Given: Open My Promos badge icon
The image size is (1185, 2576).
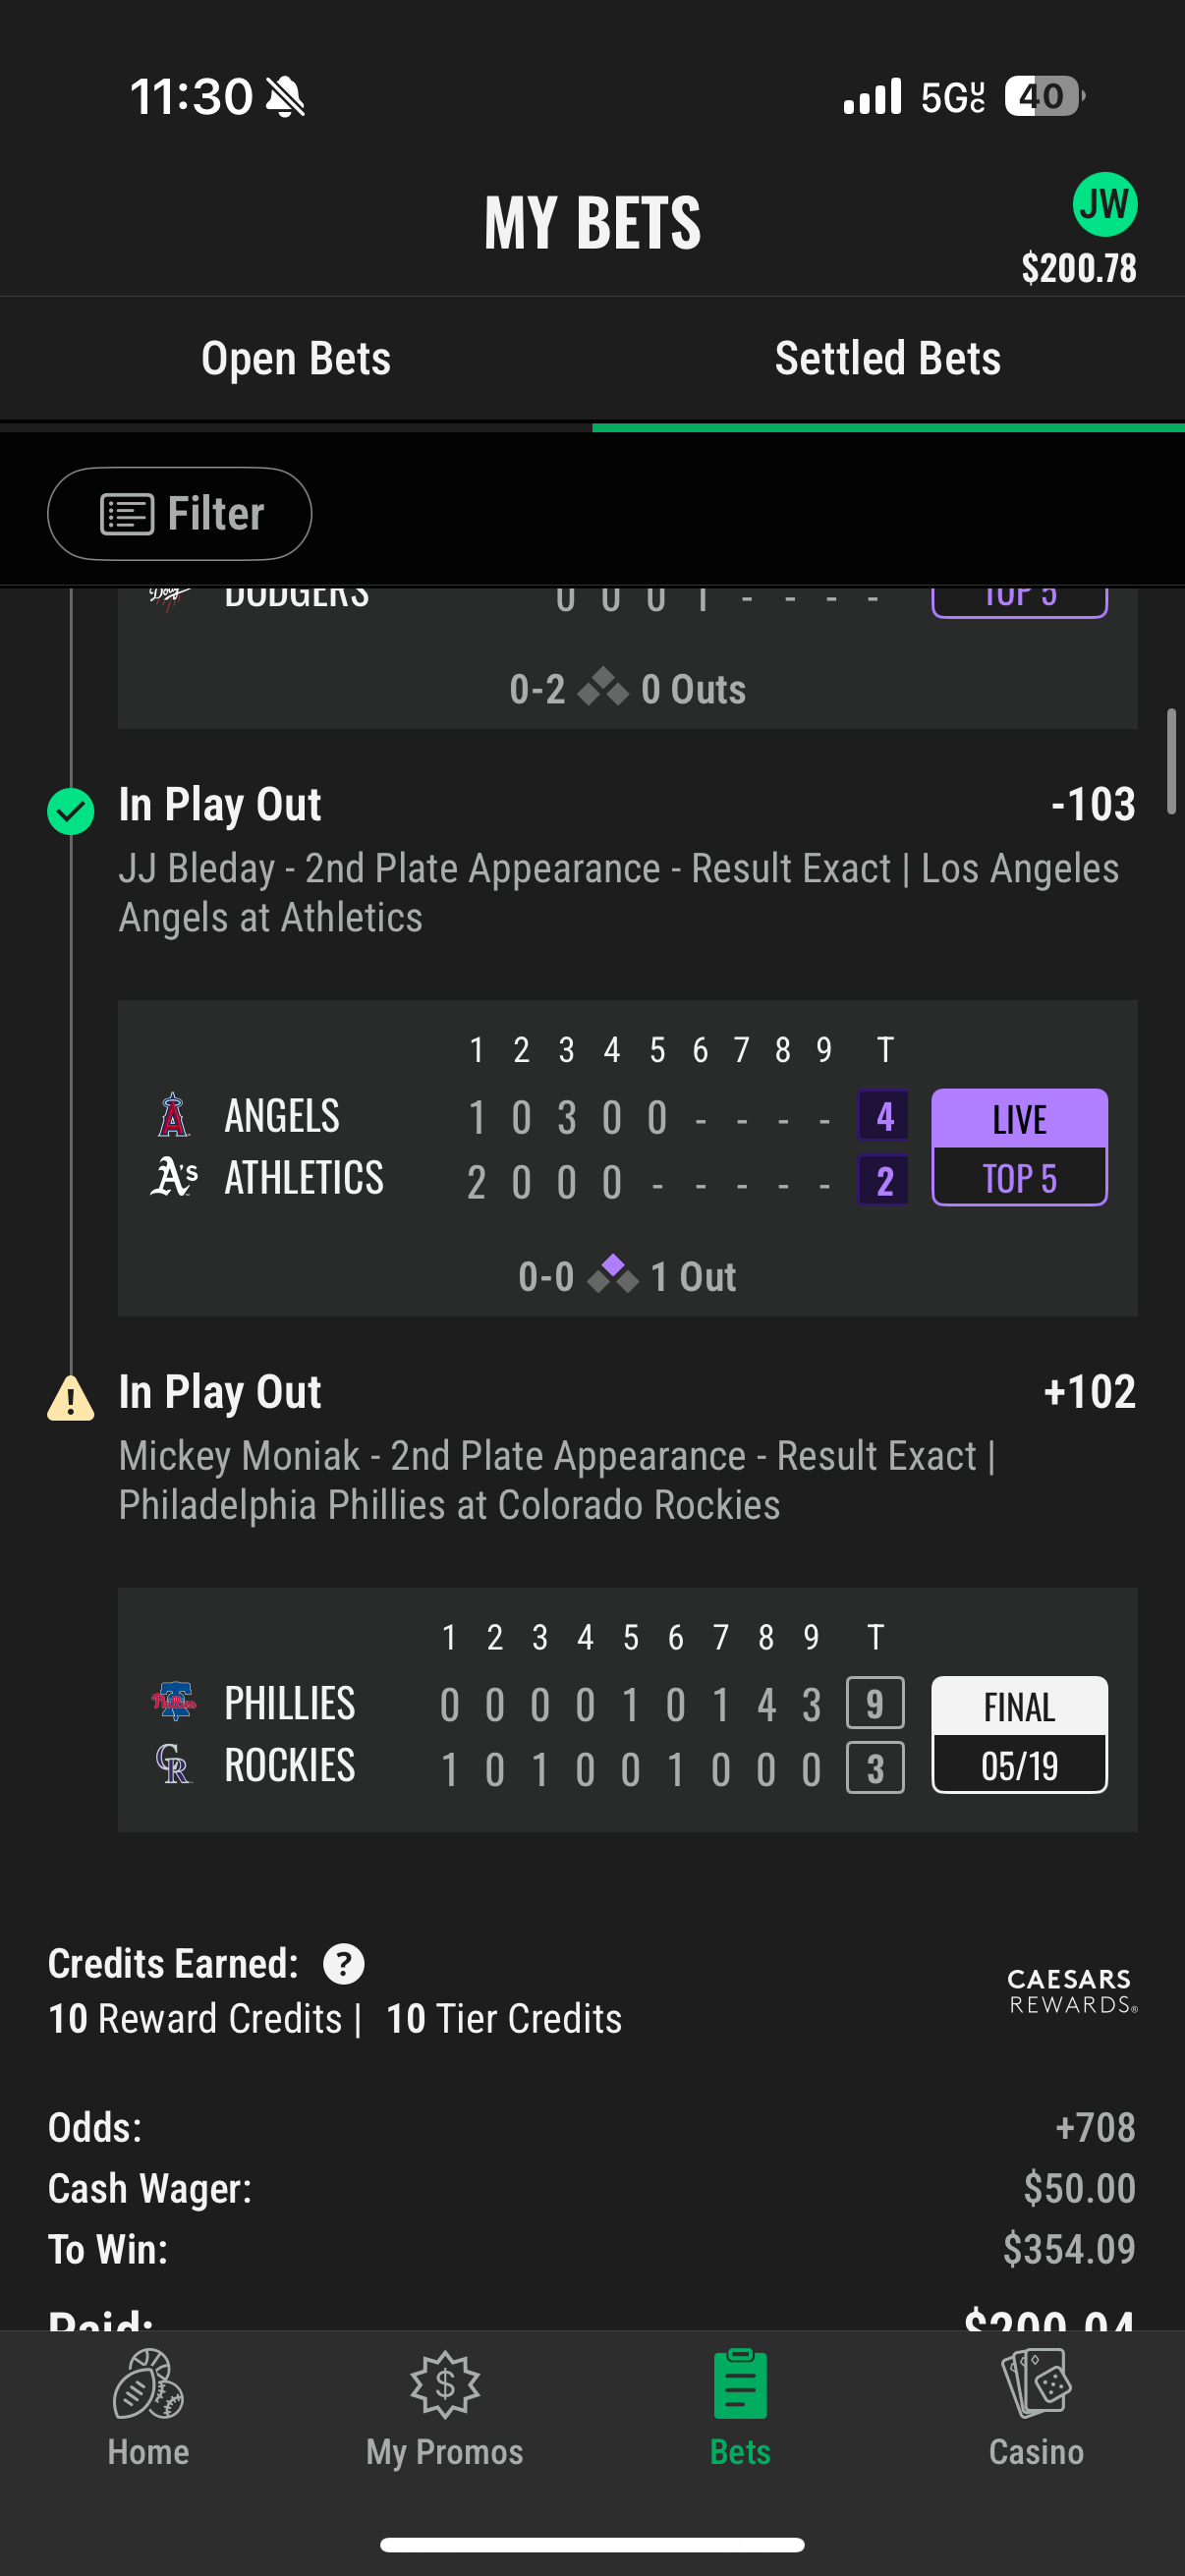Looking at the screenshot, I should coord(445,2384).
